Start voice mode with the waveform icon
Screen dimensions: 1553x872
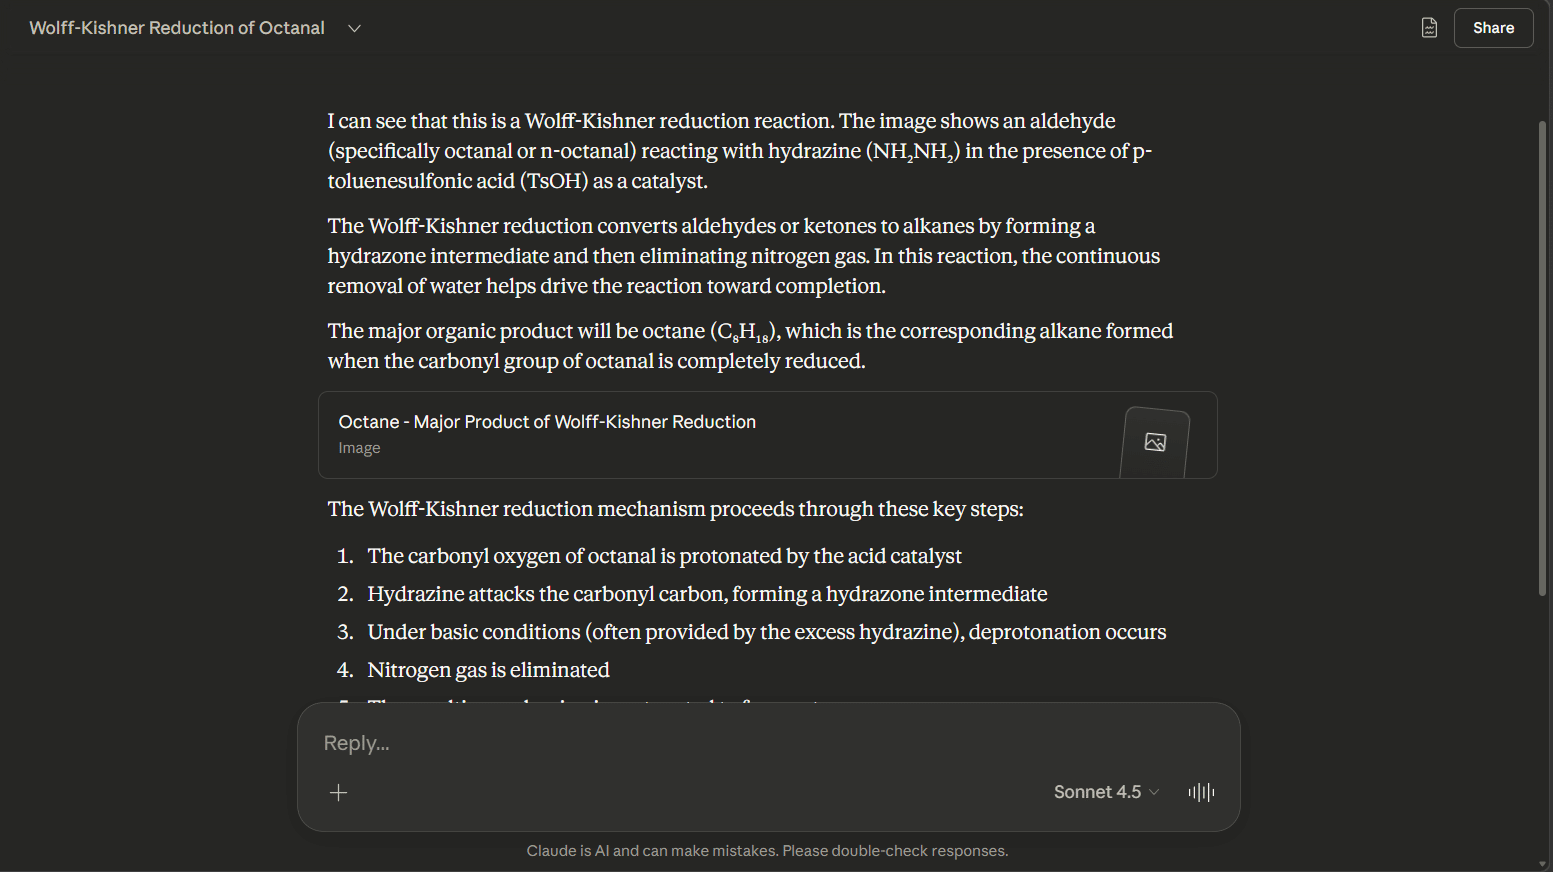click(1201, 792)
